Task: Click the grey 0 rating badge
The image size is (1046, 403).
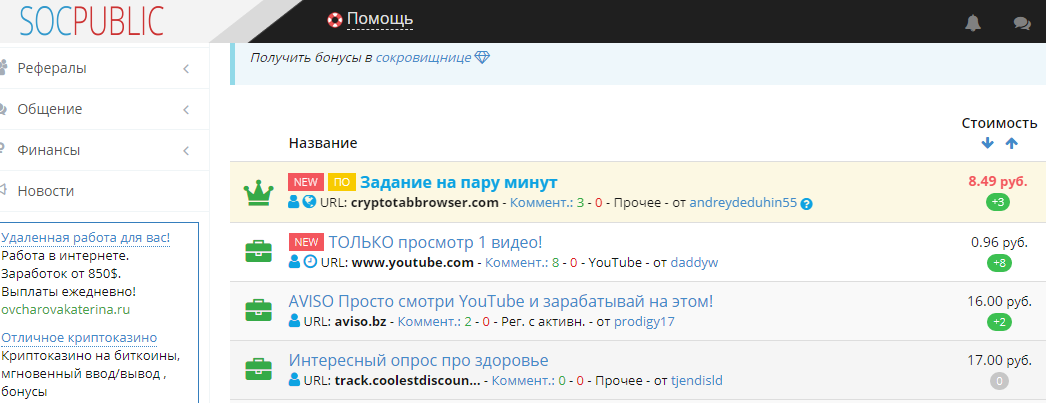Action: click(x=999, y=382)
